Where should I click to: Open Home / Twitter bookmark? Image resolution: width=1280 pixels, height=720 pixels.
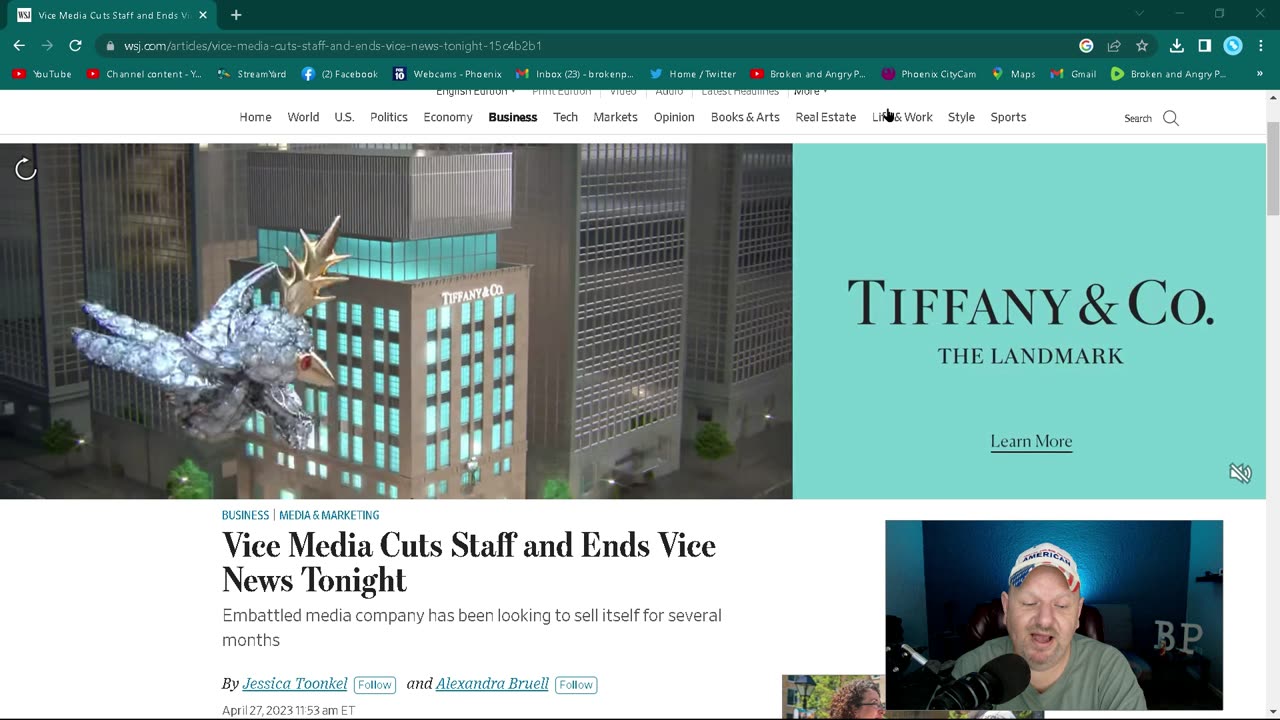tap(693, 74)
